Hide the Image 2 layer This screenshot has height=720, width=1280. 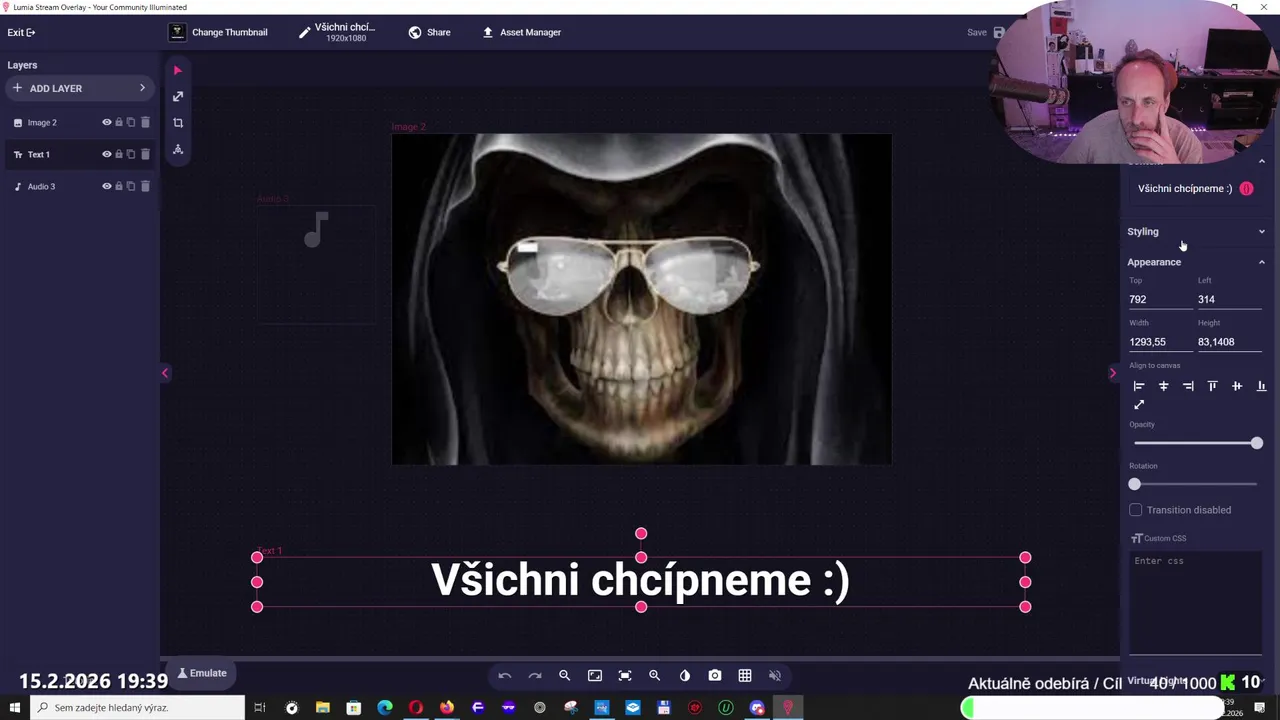106,123
